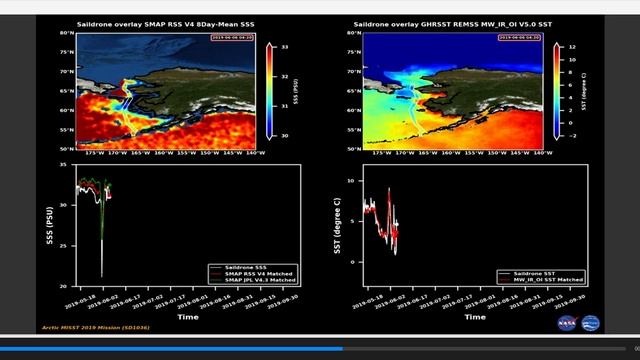Click the date stamp on the SSS salinity map
The image size is (640, 360).
pyautogui.click(x=232, y=38)
